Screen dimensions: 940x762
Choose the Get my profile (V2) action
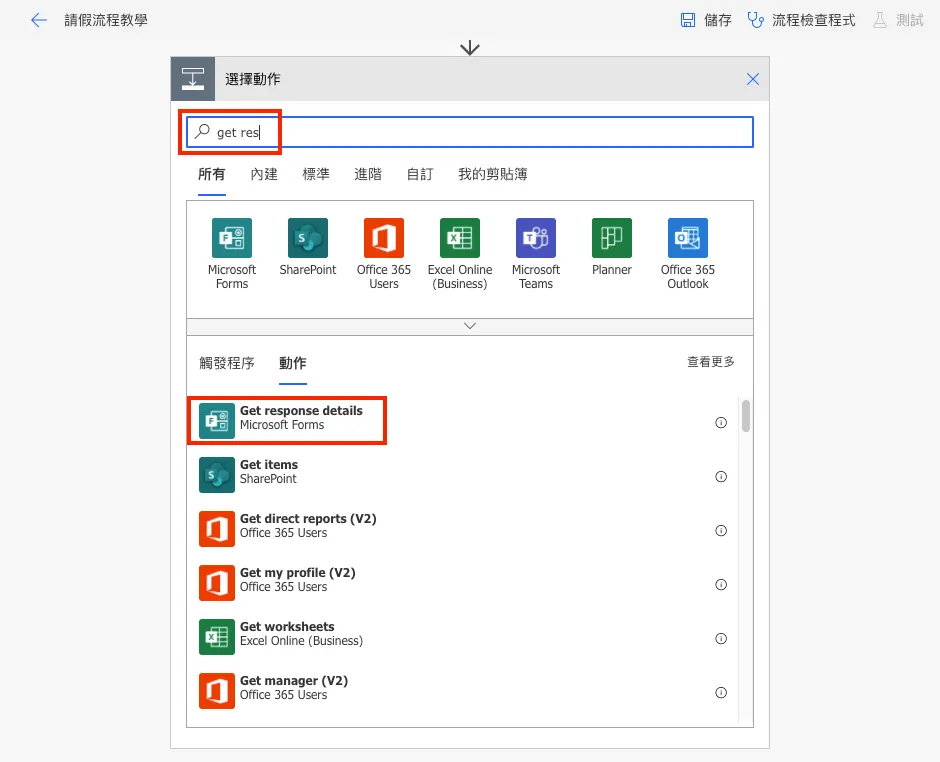(462, 583)
